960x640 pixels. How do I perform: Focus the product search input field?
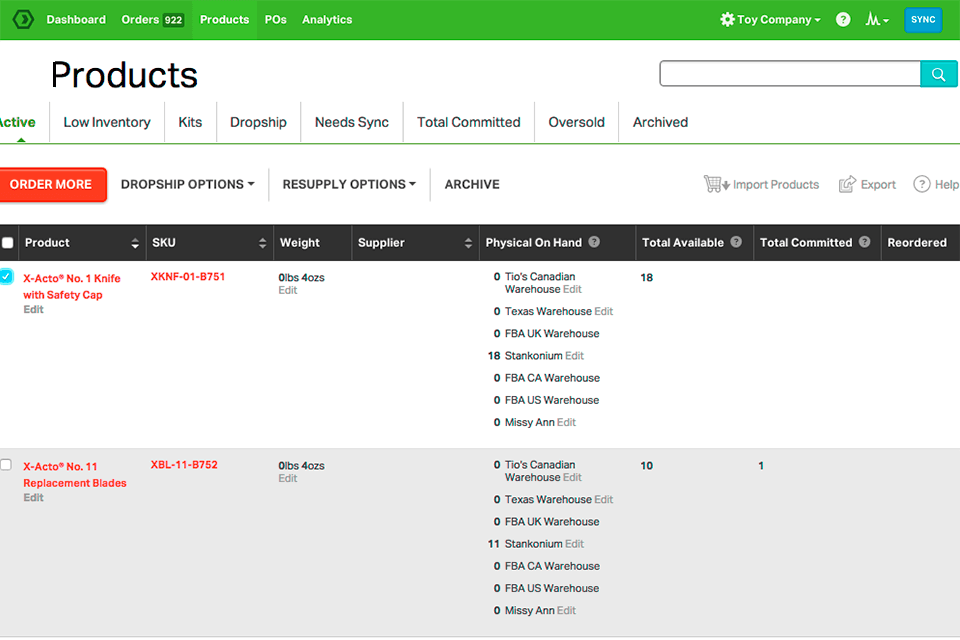click(x=790, y=74)
